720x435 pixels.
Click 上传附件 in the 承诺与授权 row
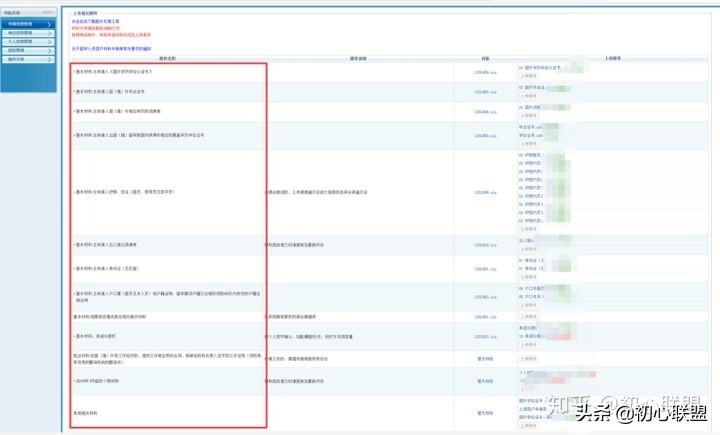click(528, 345)
